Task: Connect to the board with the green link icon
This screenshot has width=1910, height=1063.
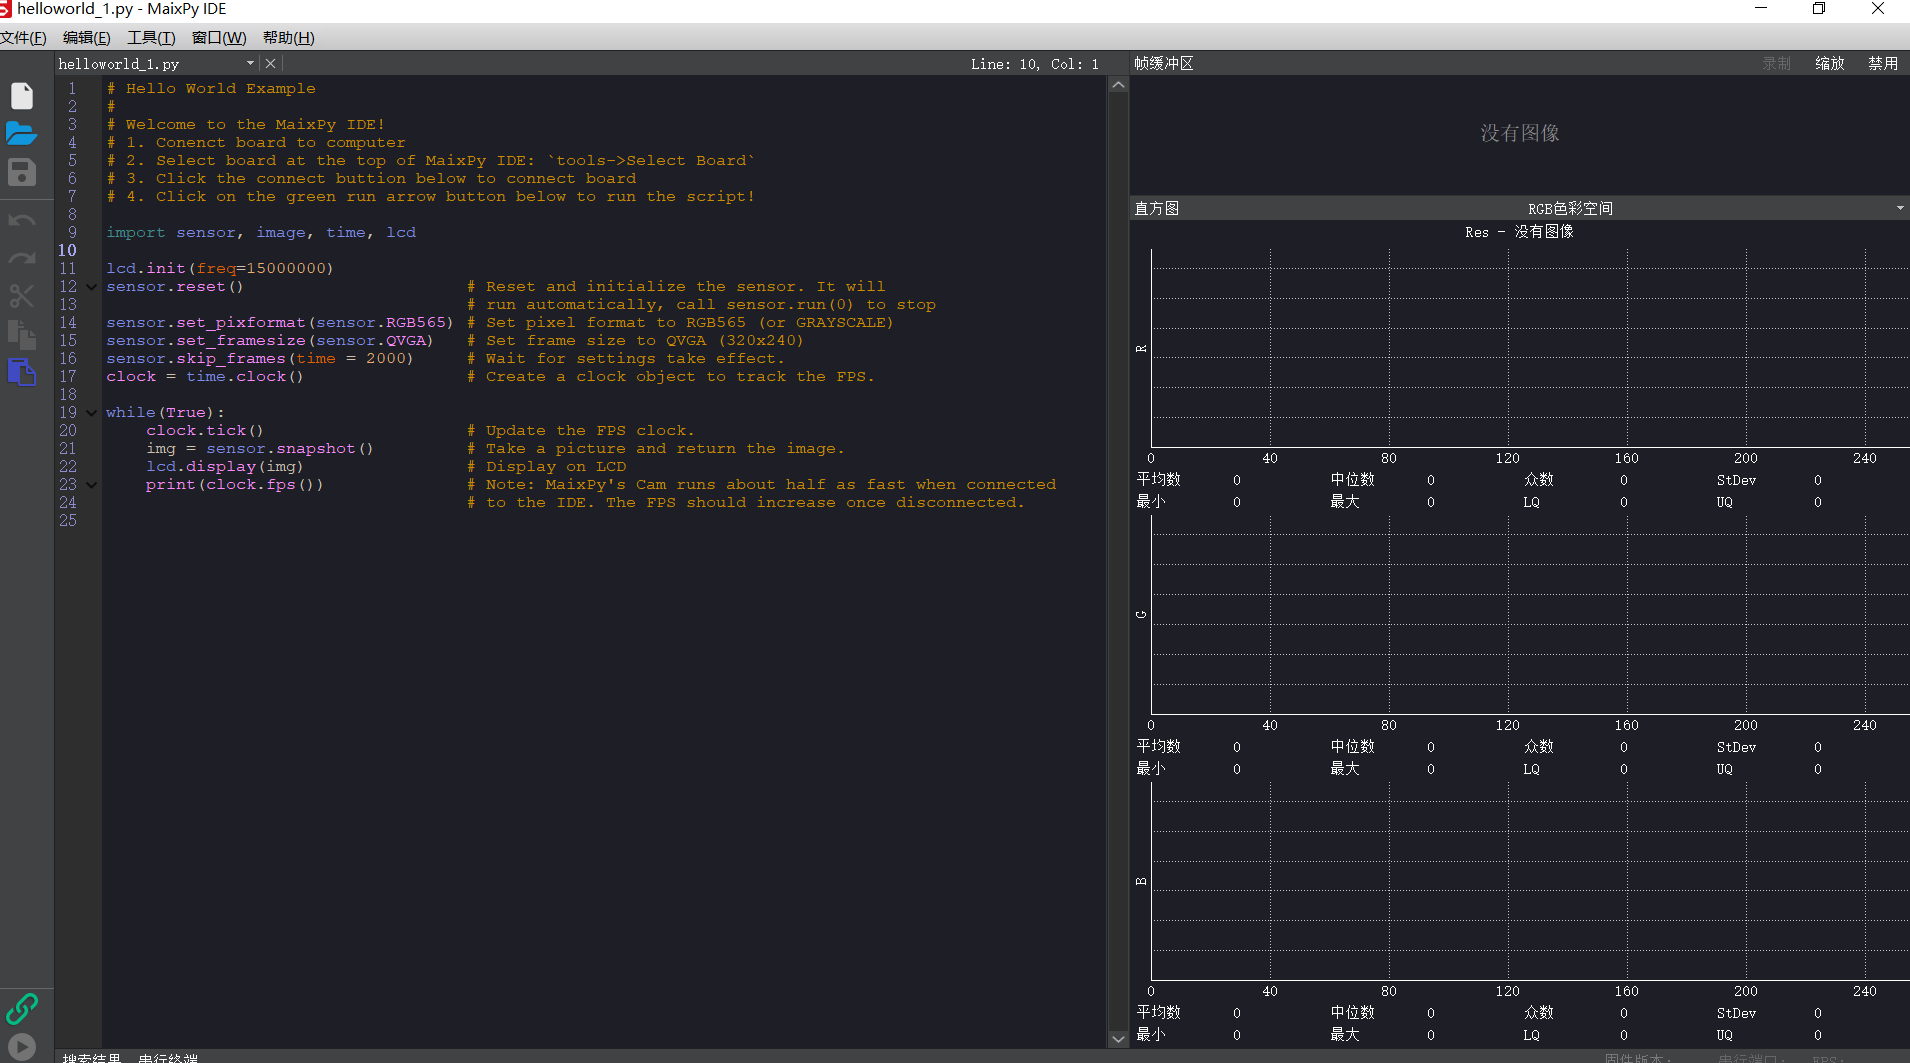Action: click(22, 1008)
